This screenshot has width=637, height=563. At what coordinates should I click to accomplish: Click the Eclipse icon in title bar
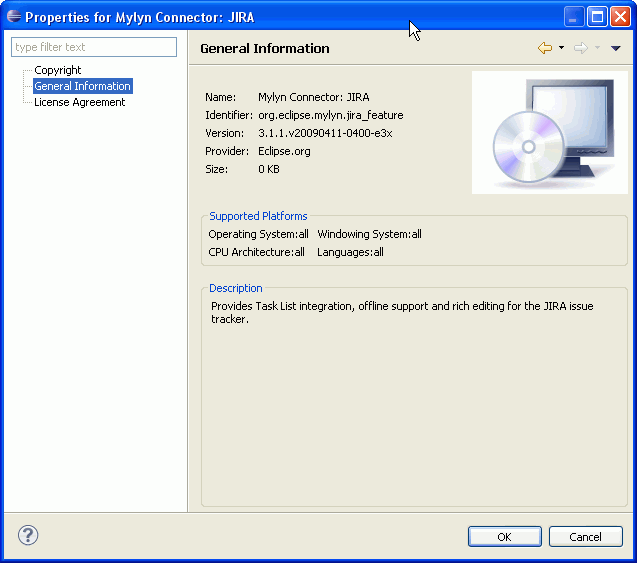13,16
